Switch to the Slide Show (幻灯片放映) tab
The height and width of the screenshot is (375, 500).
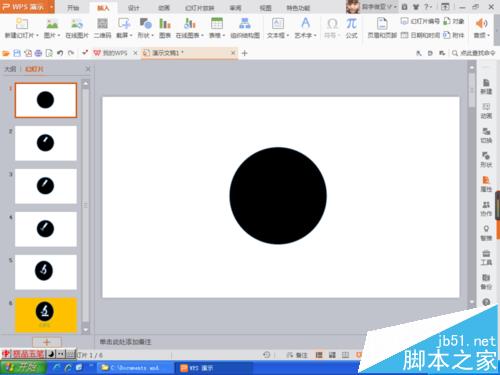pyautogui.click(x=199, y=8)
